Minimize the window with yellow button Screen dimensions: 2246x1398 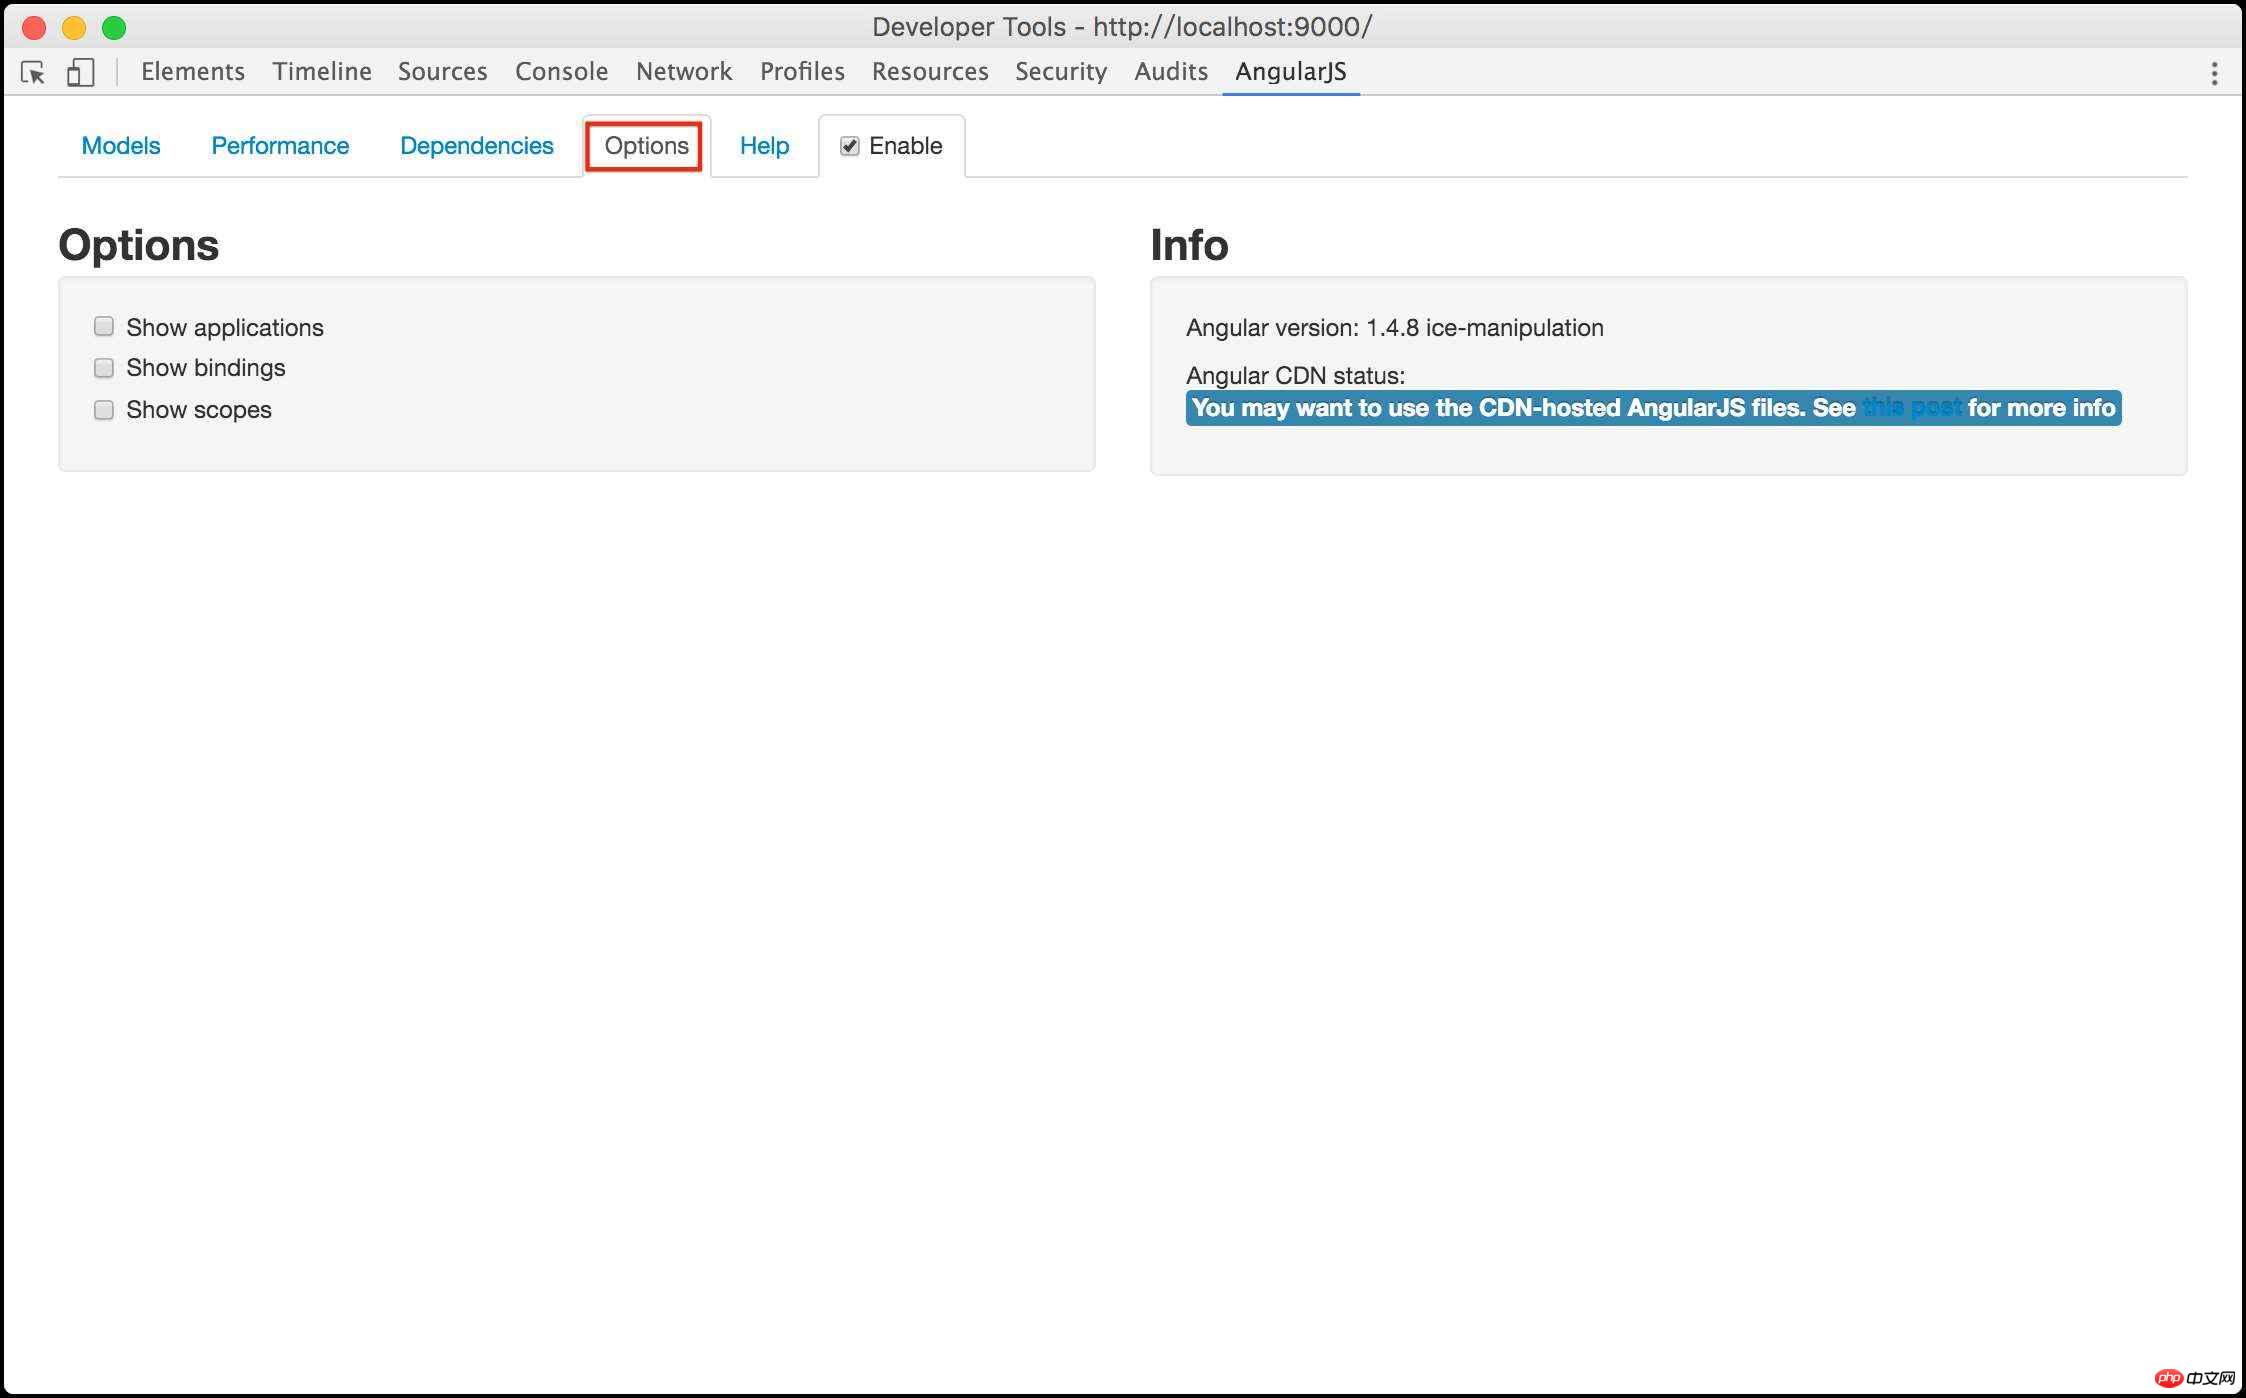(x=74, y=27)
